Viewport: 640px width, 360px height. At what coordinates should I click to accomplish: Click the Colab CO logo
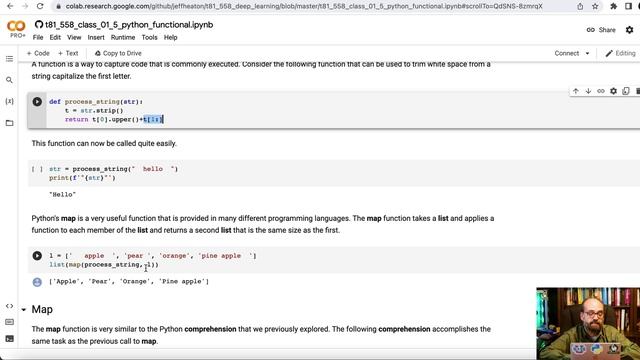pos(16,27)
